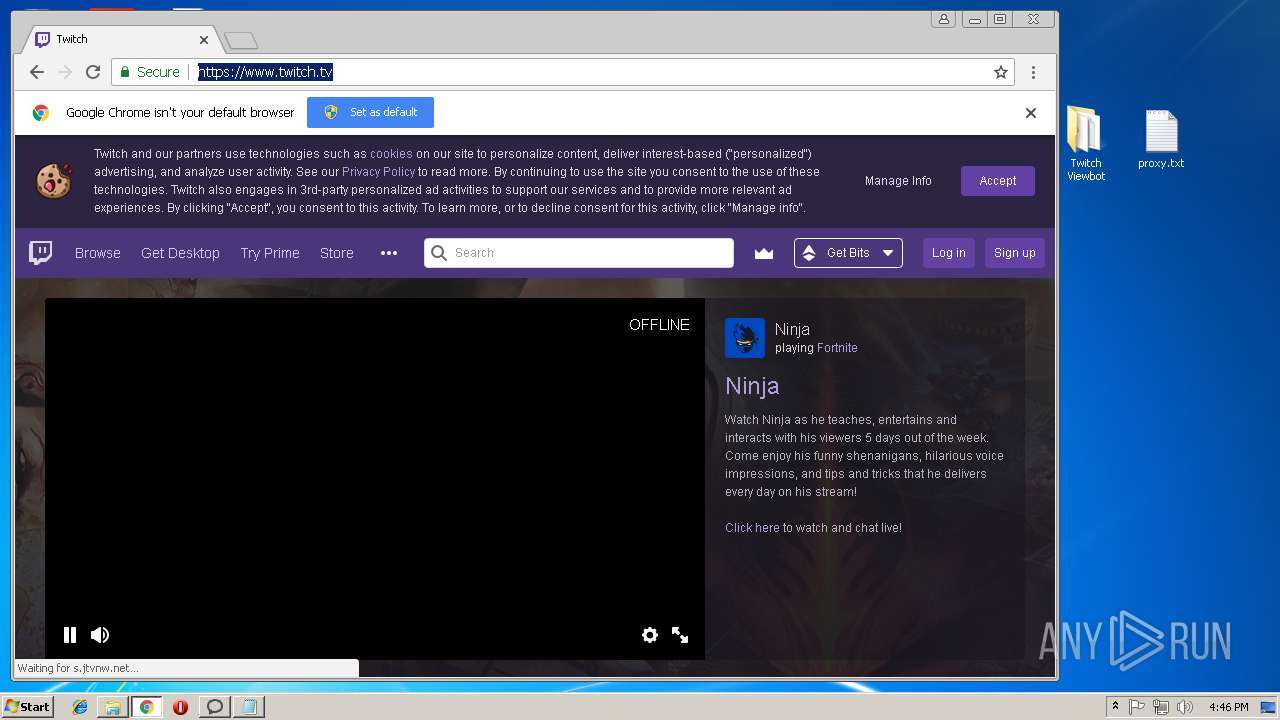
Task: Open video player settings gear
Action: pos(650,635)
